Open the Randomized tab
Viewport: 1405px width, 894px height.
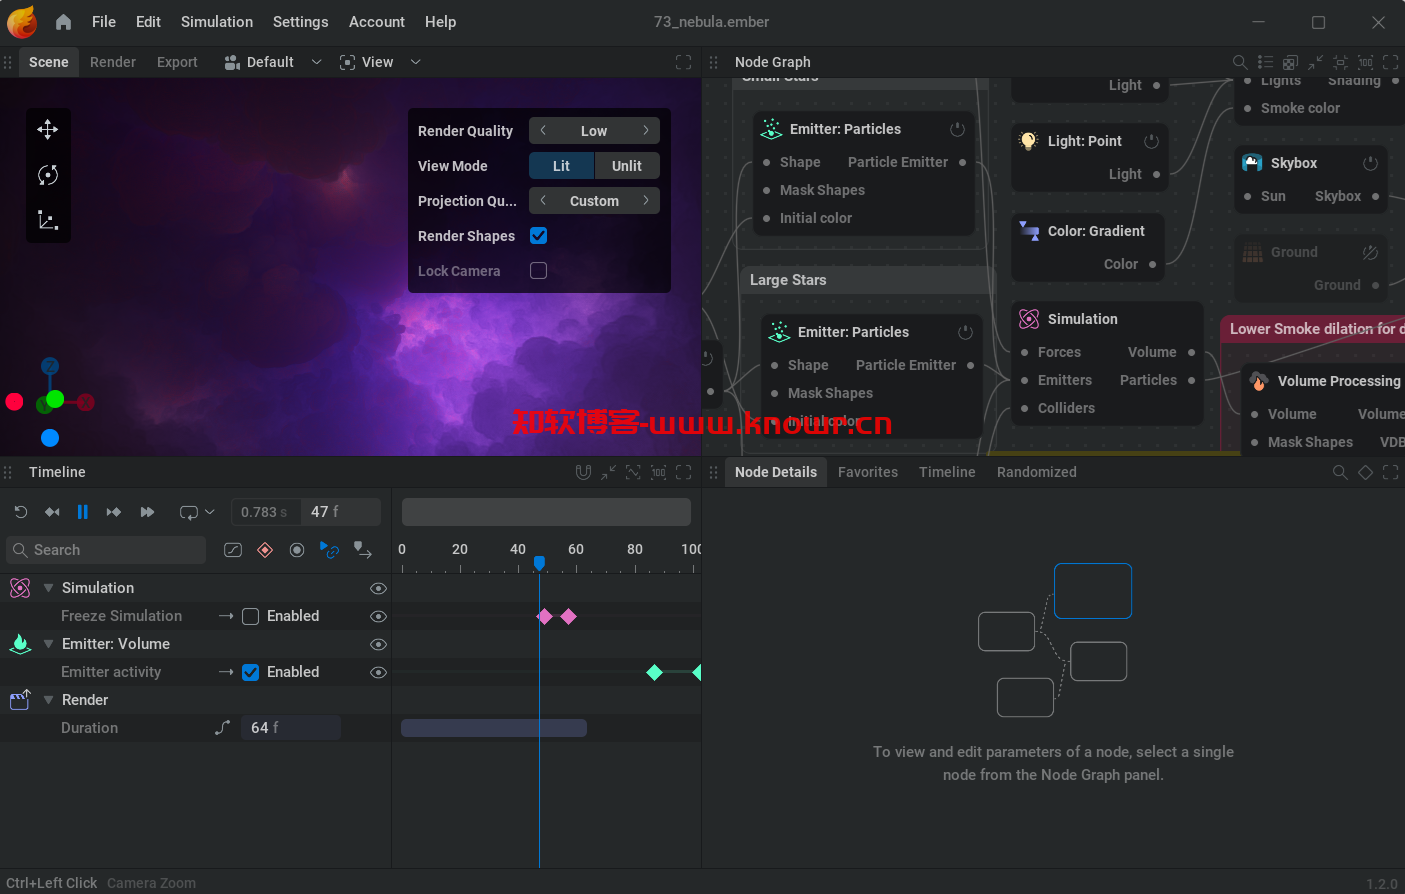pos(1037,472)
